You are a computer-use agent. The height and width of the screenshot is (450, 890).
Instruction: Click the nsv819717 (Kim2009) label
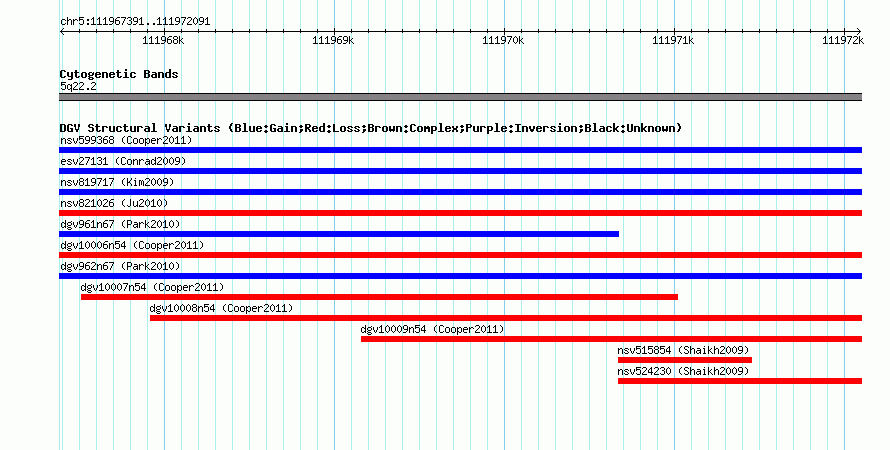[x=117, y=182]
